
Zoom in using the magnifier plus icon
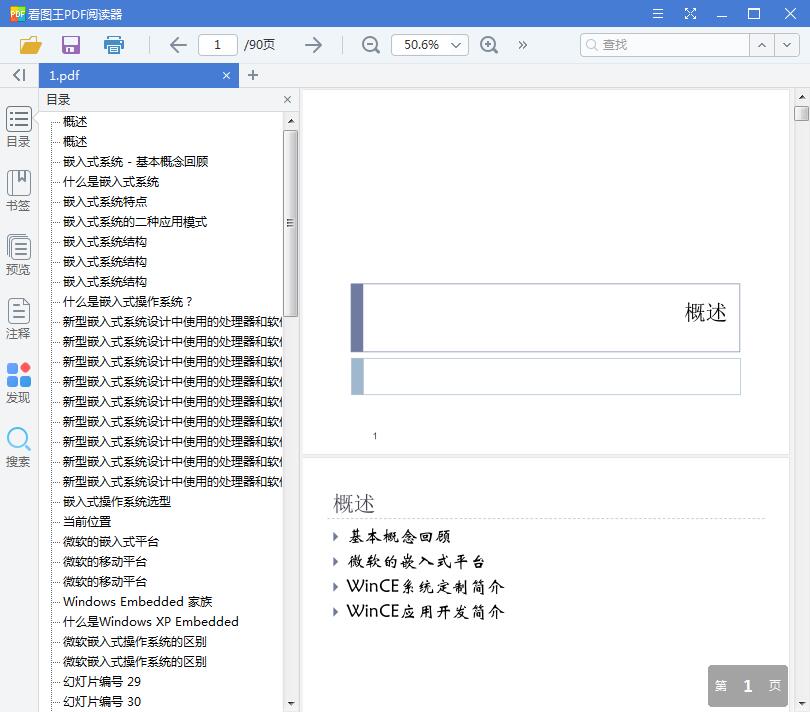489,45
